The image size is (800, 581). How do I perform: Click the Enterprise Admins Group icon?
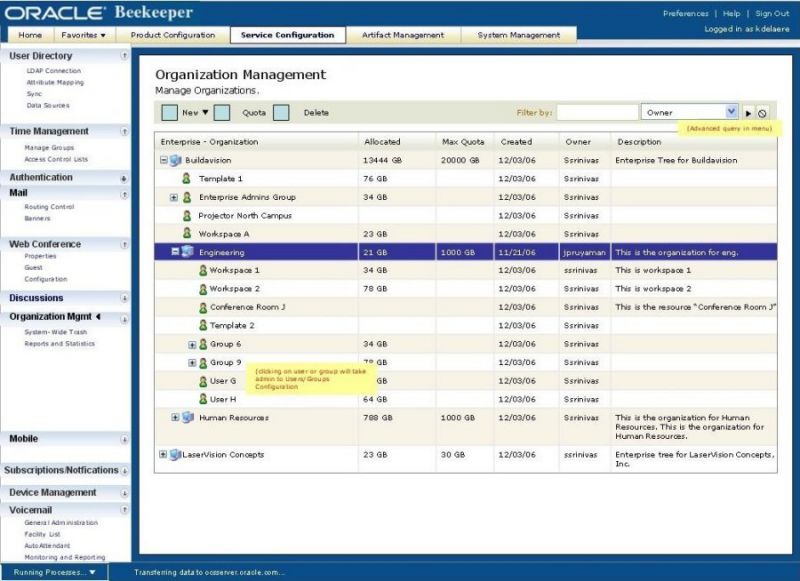click(x=187, y=197)
